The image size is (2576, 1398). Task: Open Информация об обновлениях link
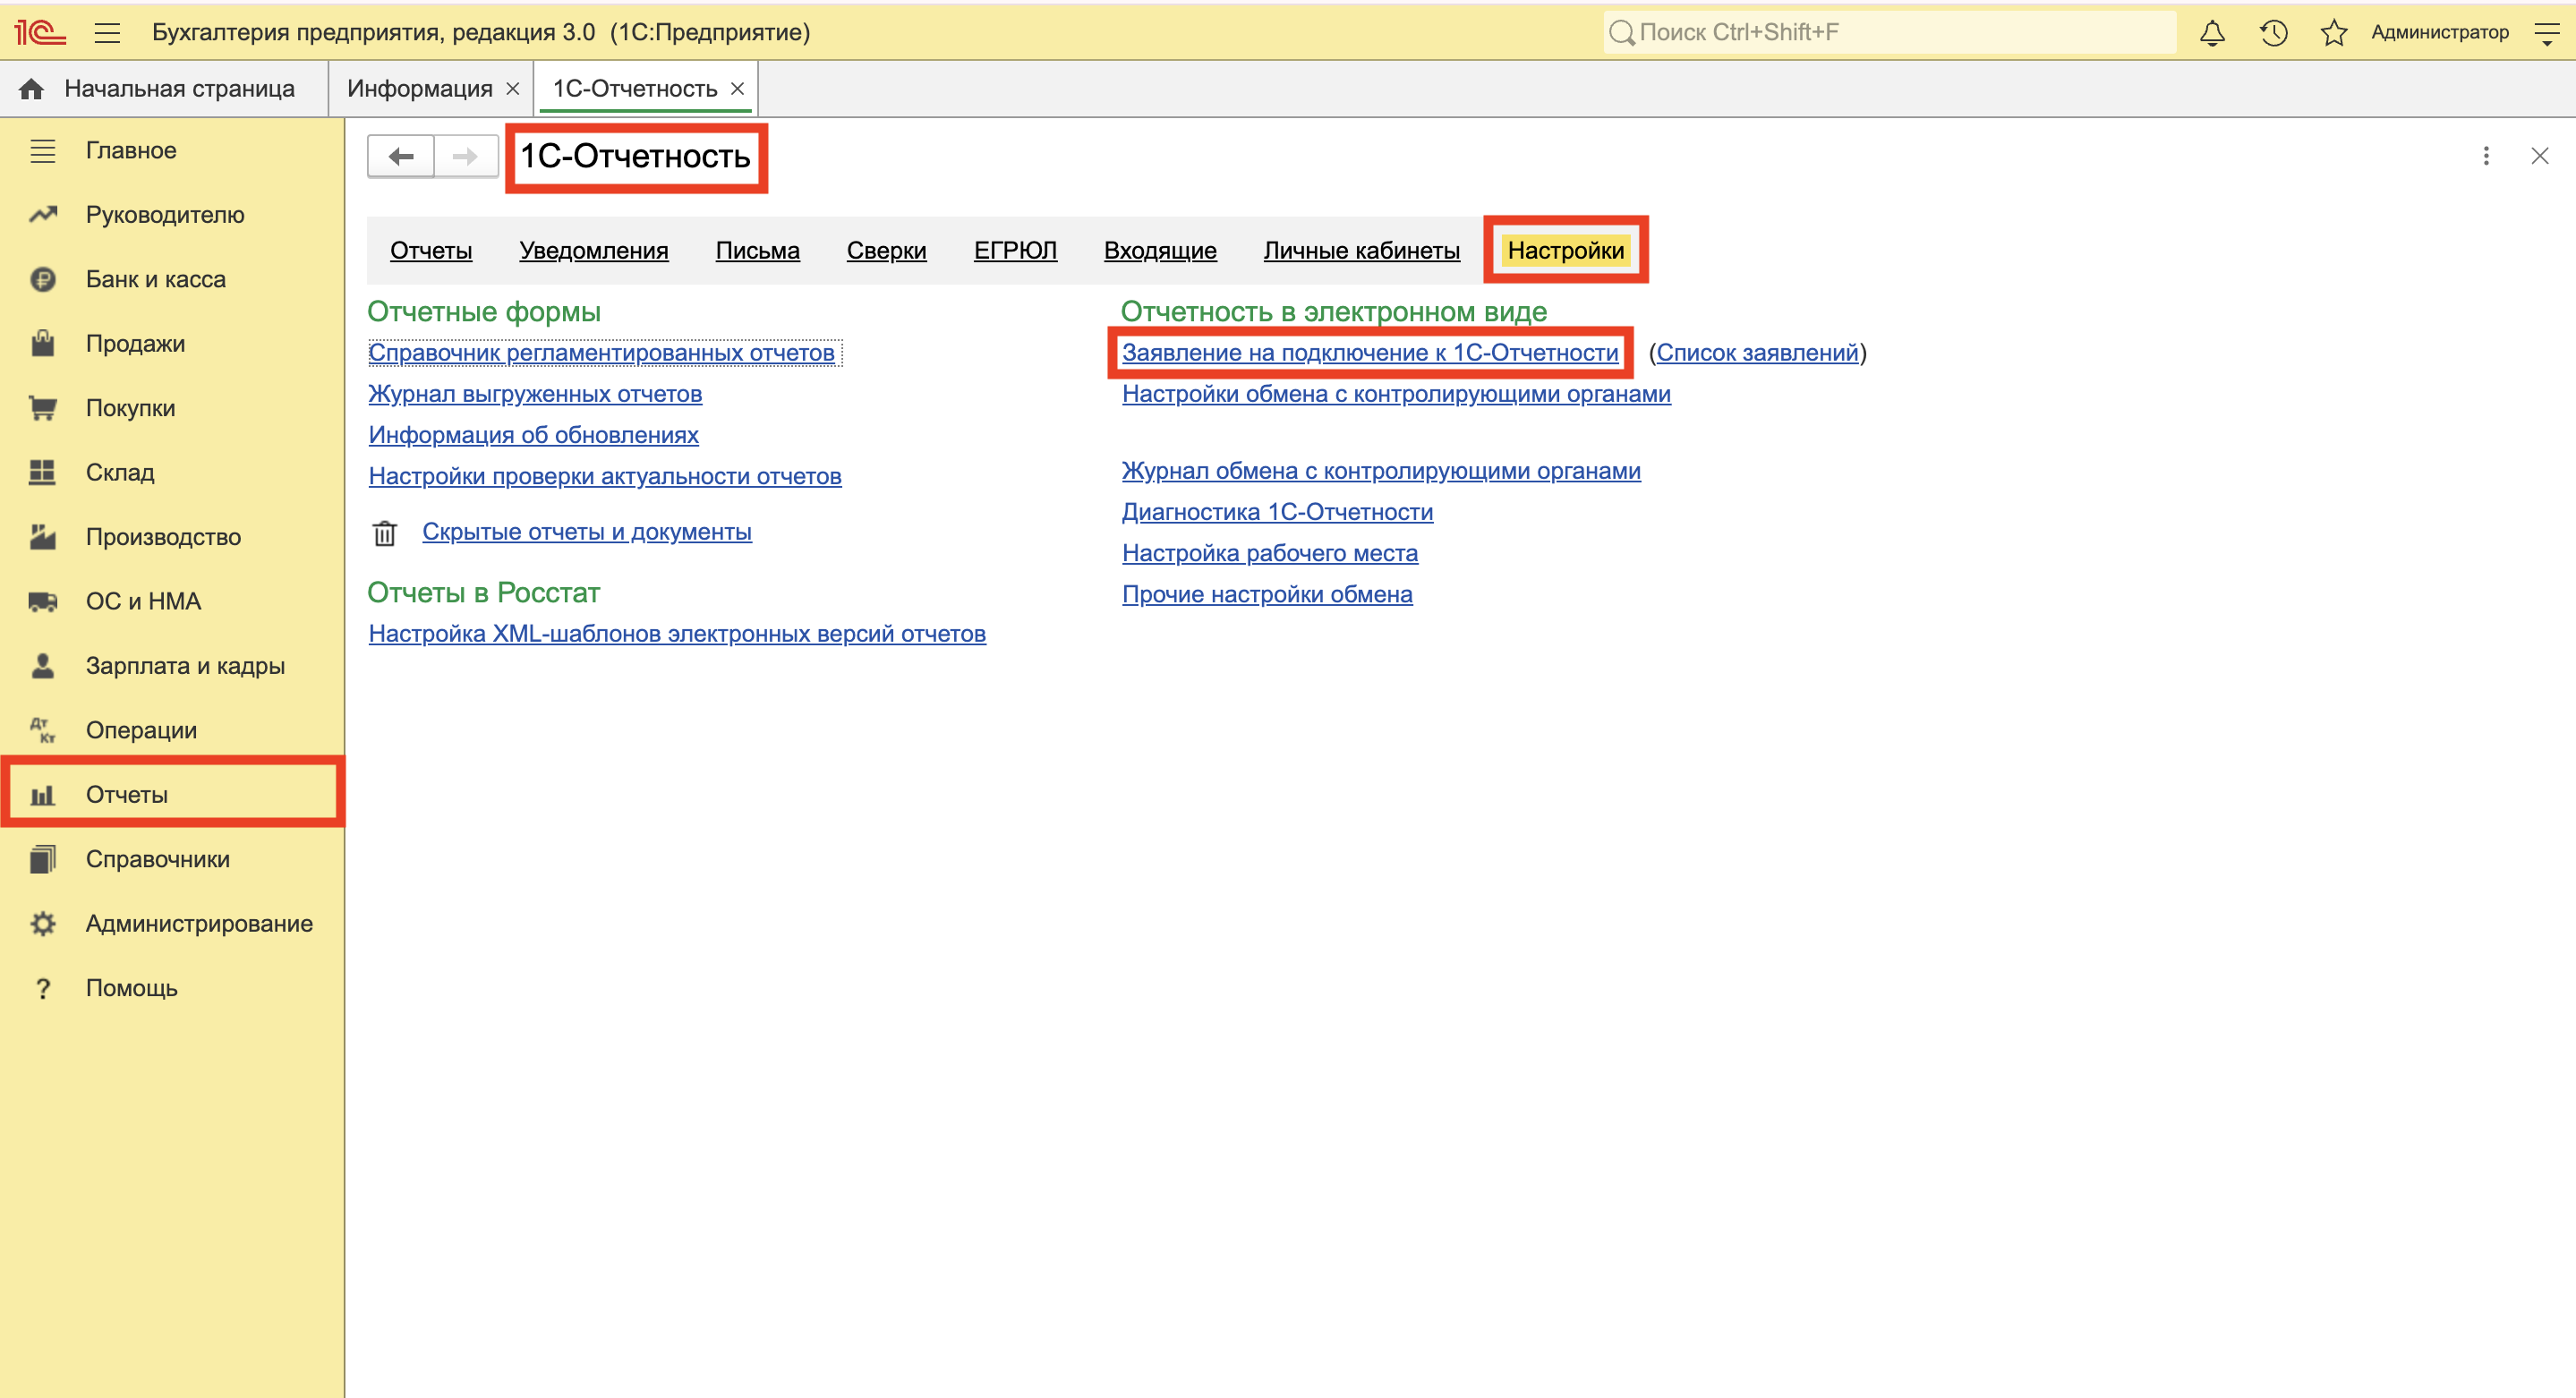pos(533,435)
